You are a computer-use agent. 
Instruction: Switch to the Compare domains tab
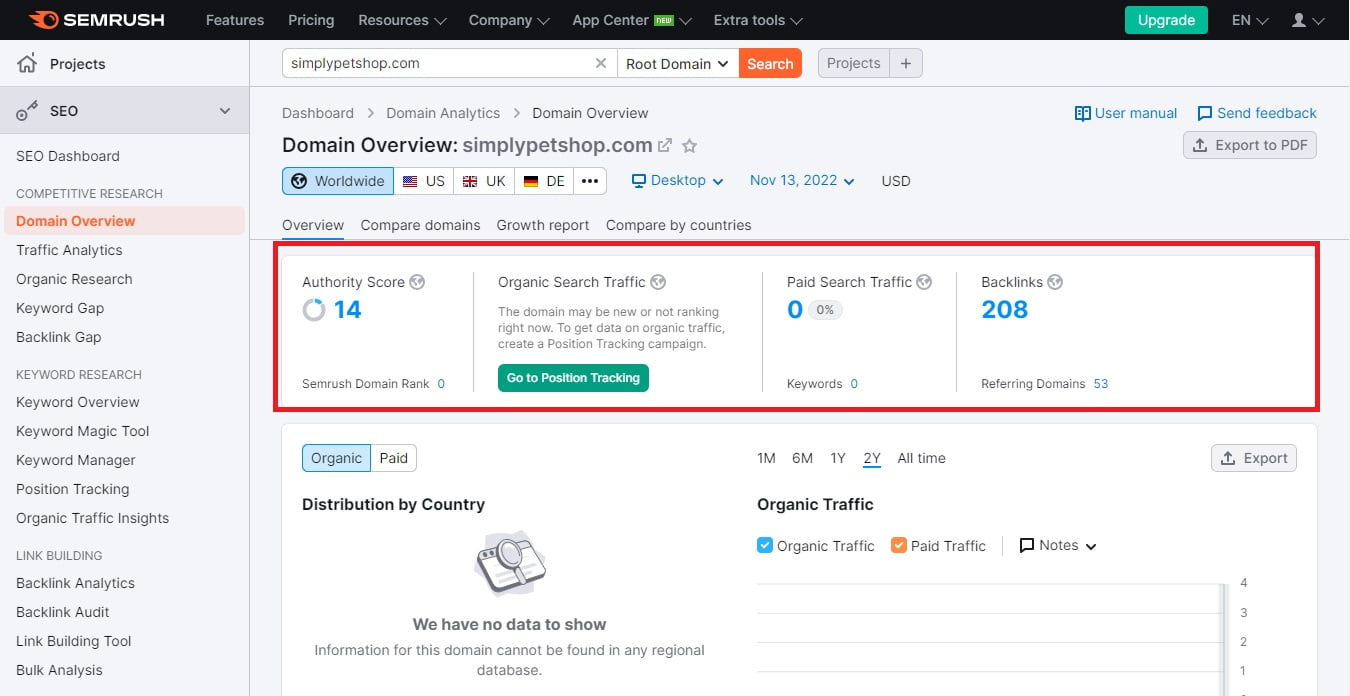[x=420, y=225]
